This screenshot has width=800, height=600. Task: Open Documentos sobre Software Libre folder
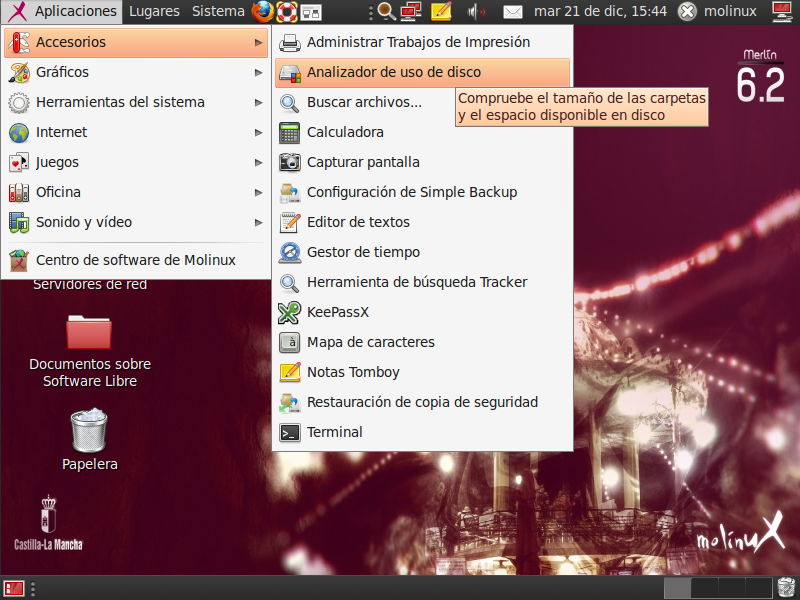90,352
